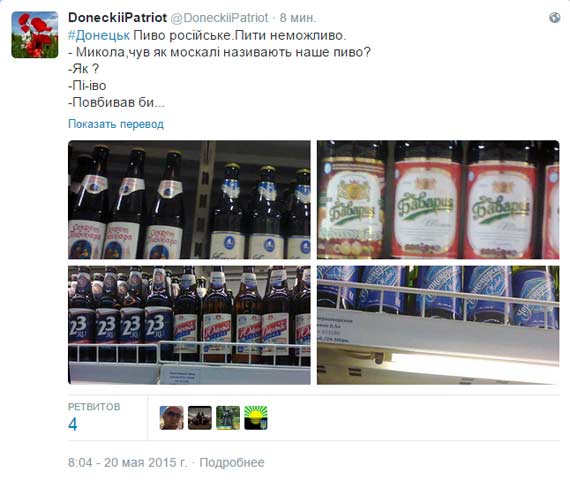The image size is (570, 480).
Task: Open the third retweeter avatar, green field image
Action: tap(228, 418)
